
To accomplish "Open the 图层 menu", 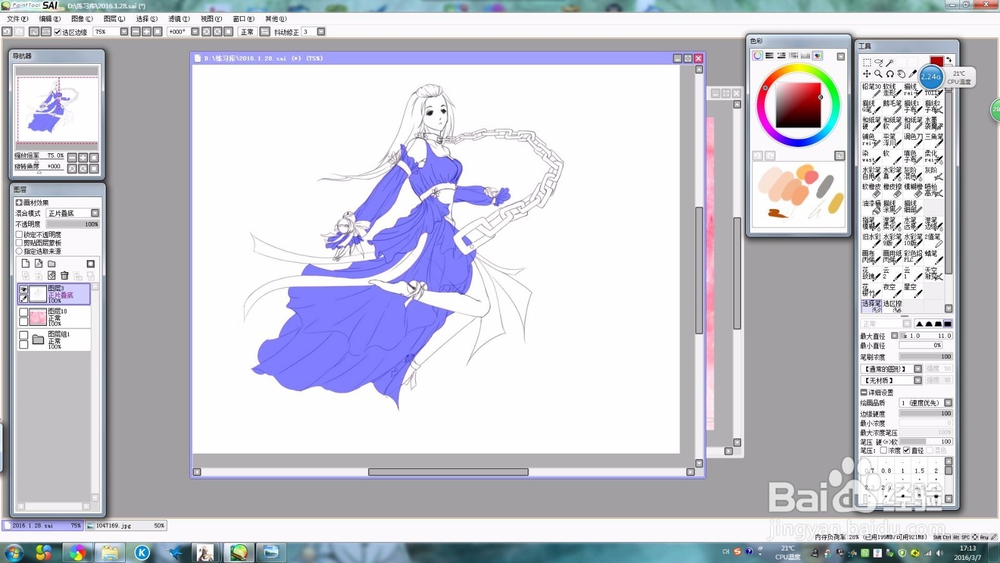I will click(x=114, y=18).
